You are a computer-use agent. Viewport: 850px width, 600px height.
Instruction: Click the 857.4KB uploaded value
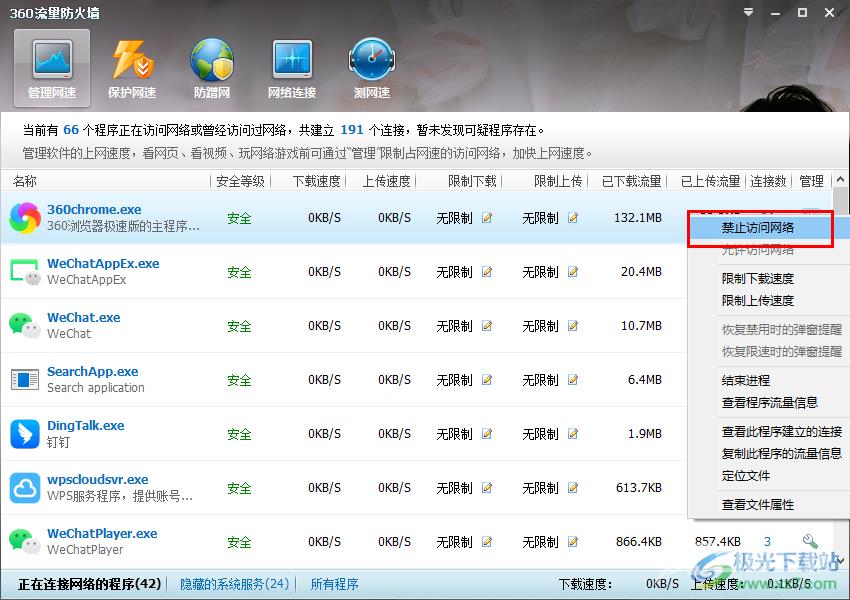[718, 541]
